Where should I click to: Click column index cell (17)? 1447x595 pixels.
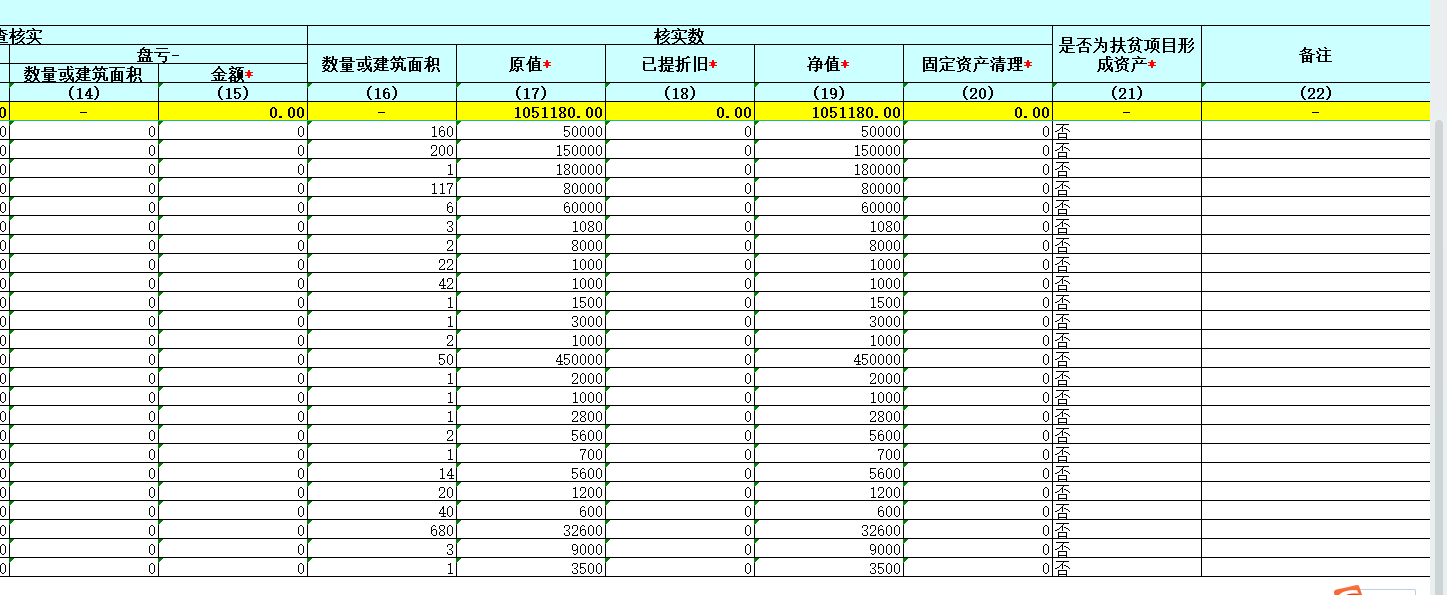(531, 93)
